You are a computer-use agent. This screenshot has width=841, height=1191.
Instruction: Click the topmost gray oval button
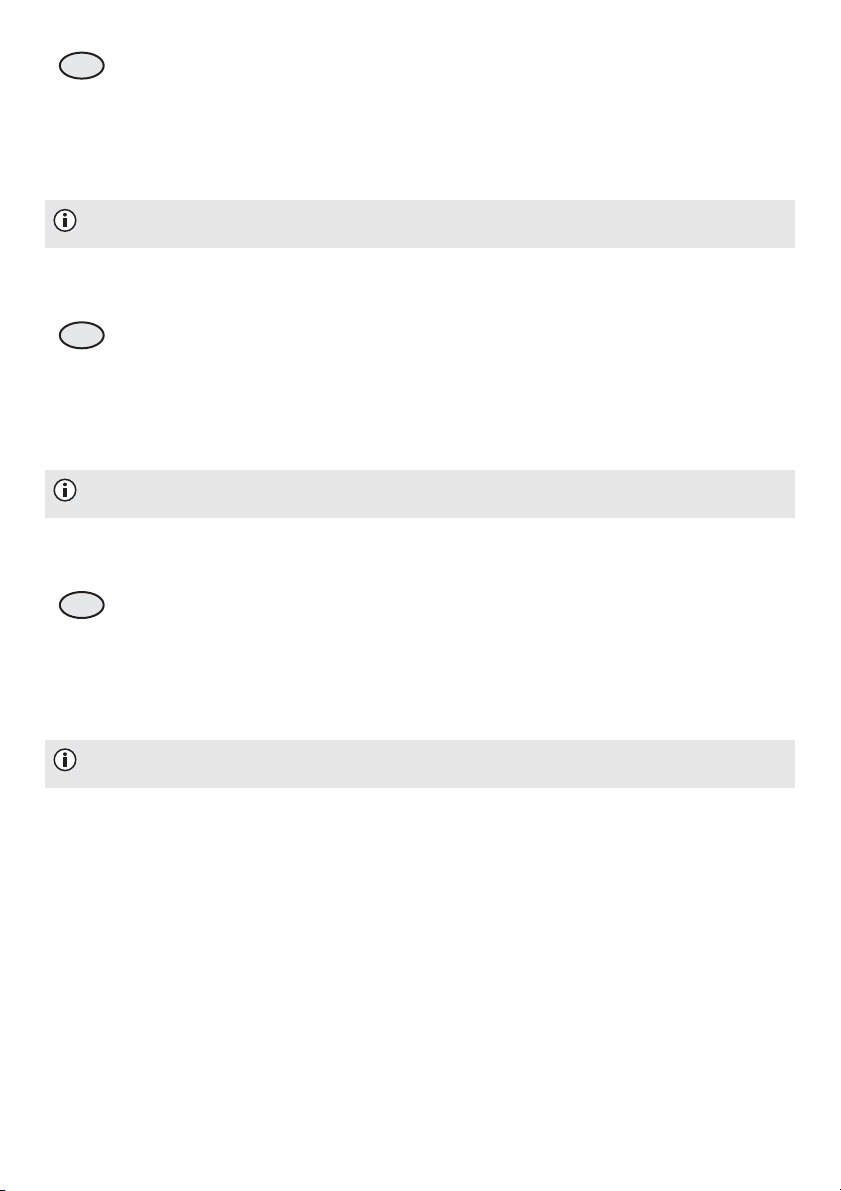81,67
